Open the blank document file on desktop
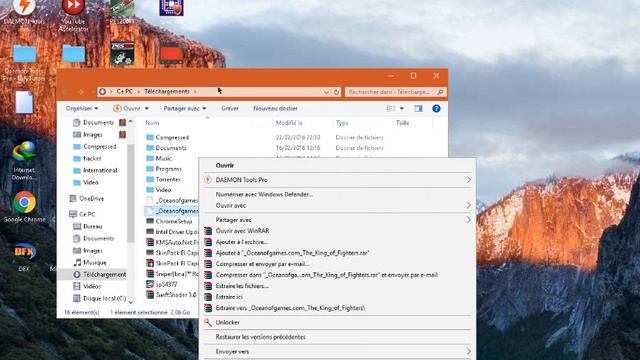 (x=24, y=102)
